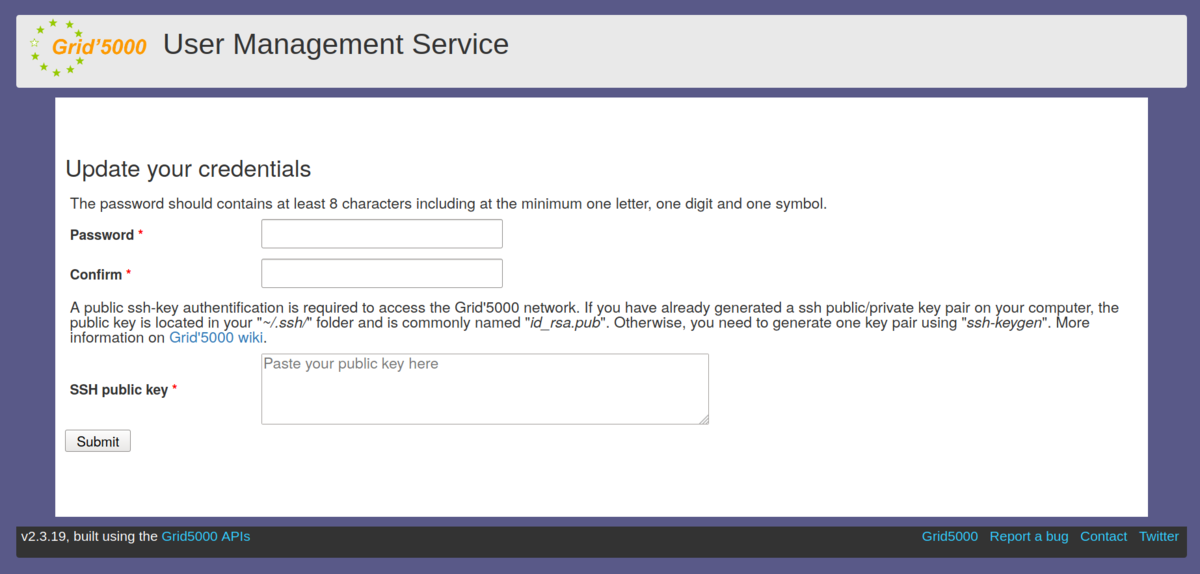Click the italic id_rsa.pub filename text
1200x574 pixels.
click(x=566, y=323)
